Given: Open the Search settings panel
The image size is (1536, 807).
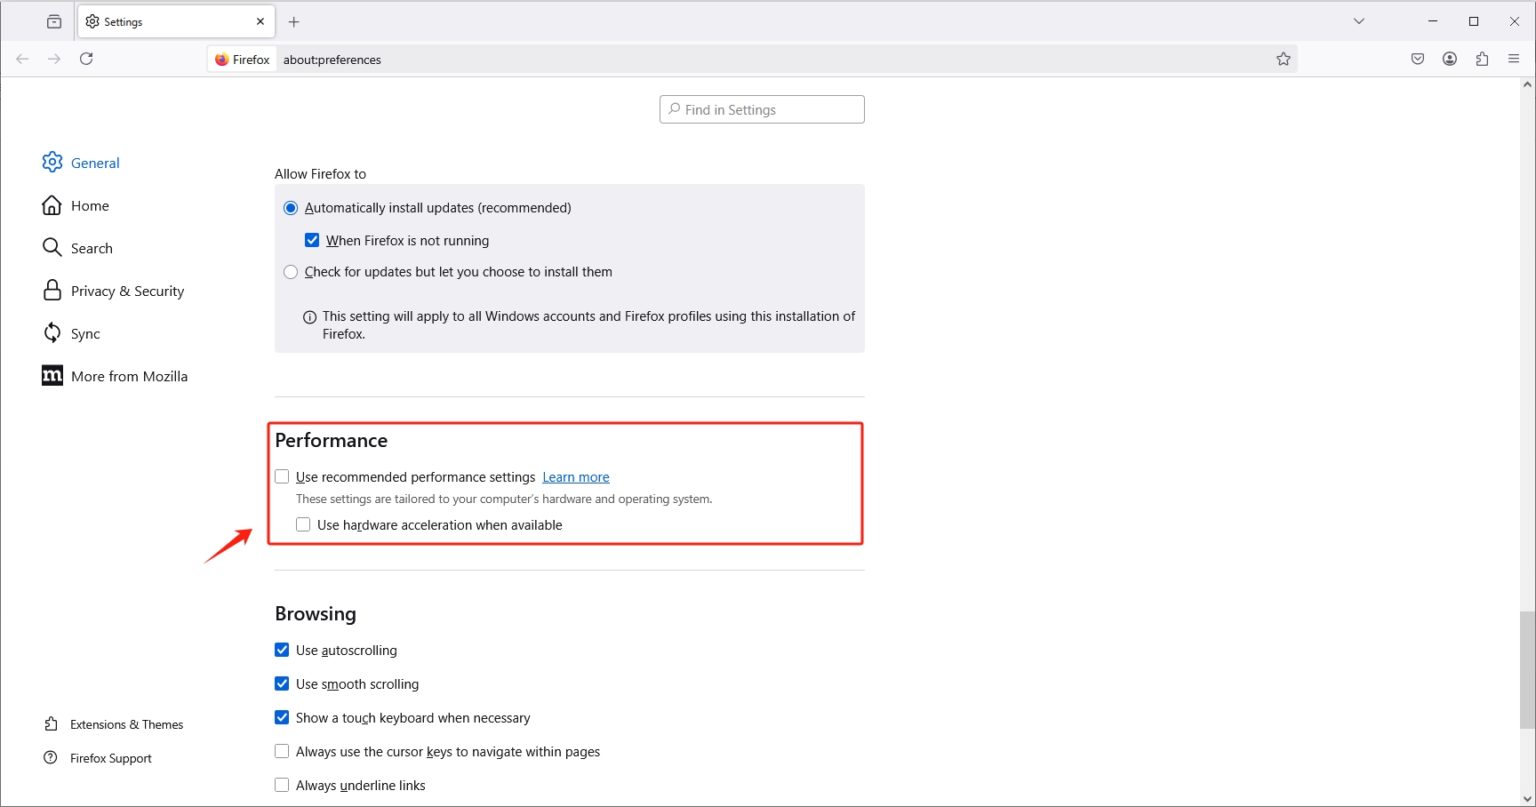Looking at the screenshot, I should (x=91, y=247).
